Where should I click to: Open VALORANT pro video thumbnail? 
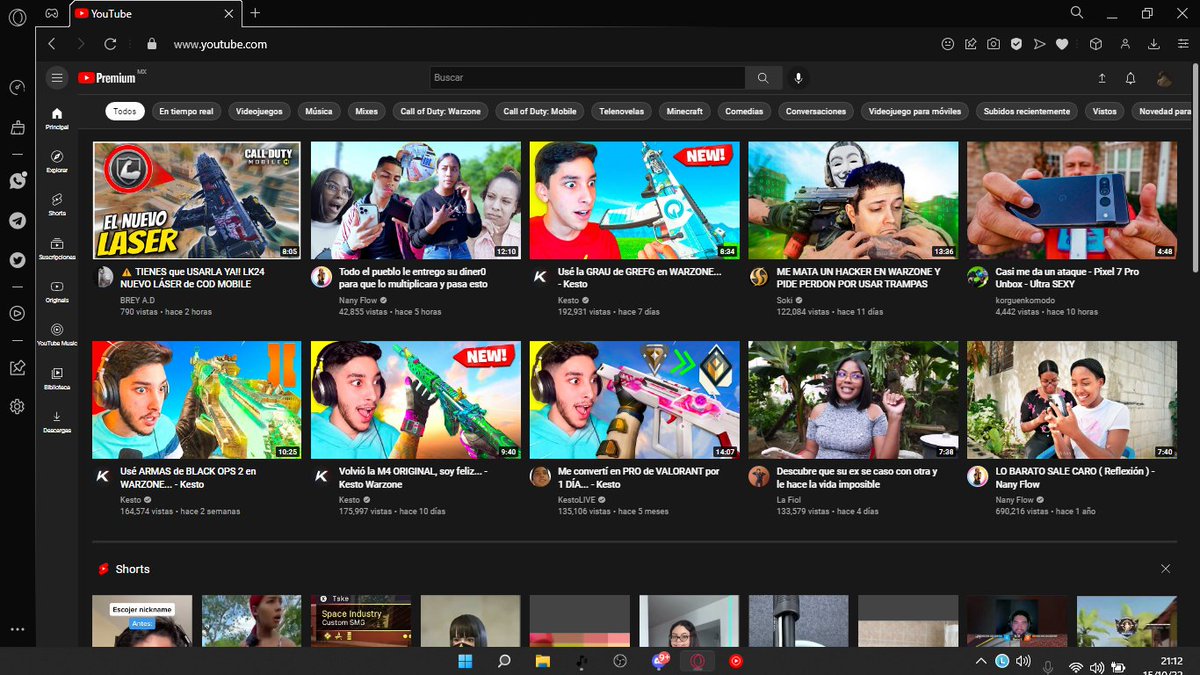(635, 400)
